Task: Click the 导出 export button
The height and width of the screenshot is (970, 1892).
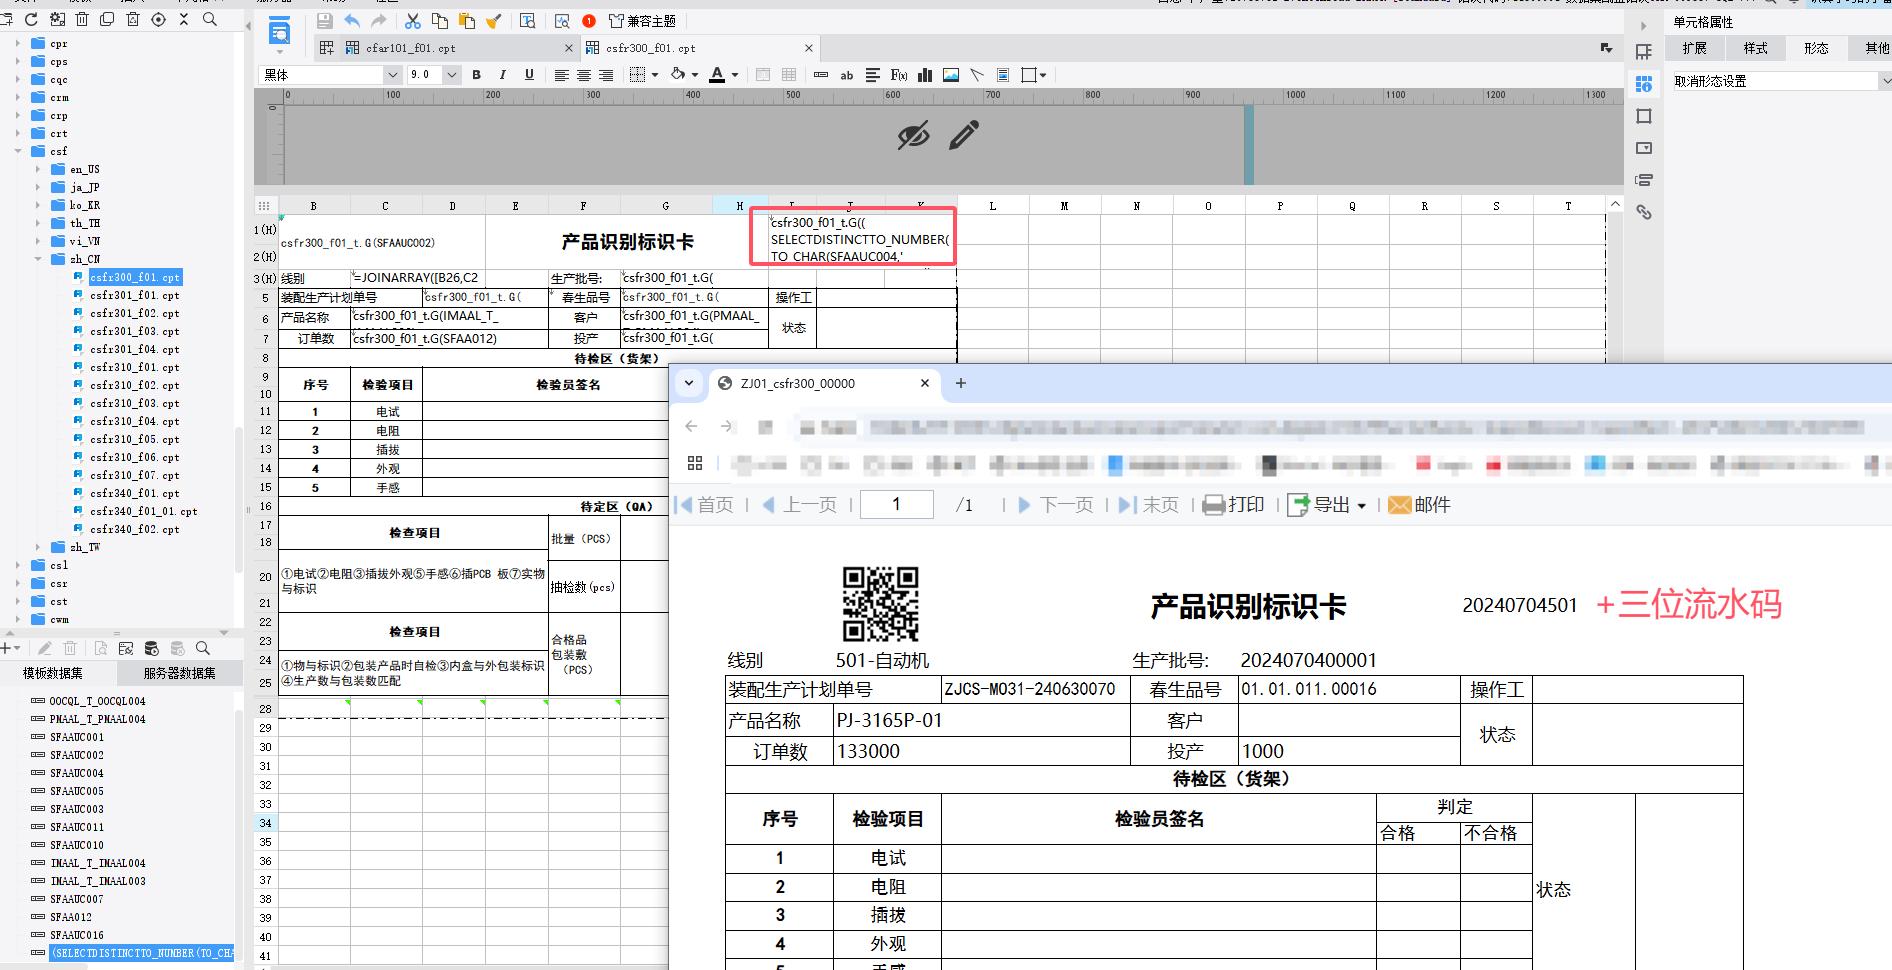Action: click(x=1327, y=505)
